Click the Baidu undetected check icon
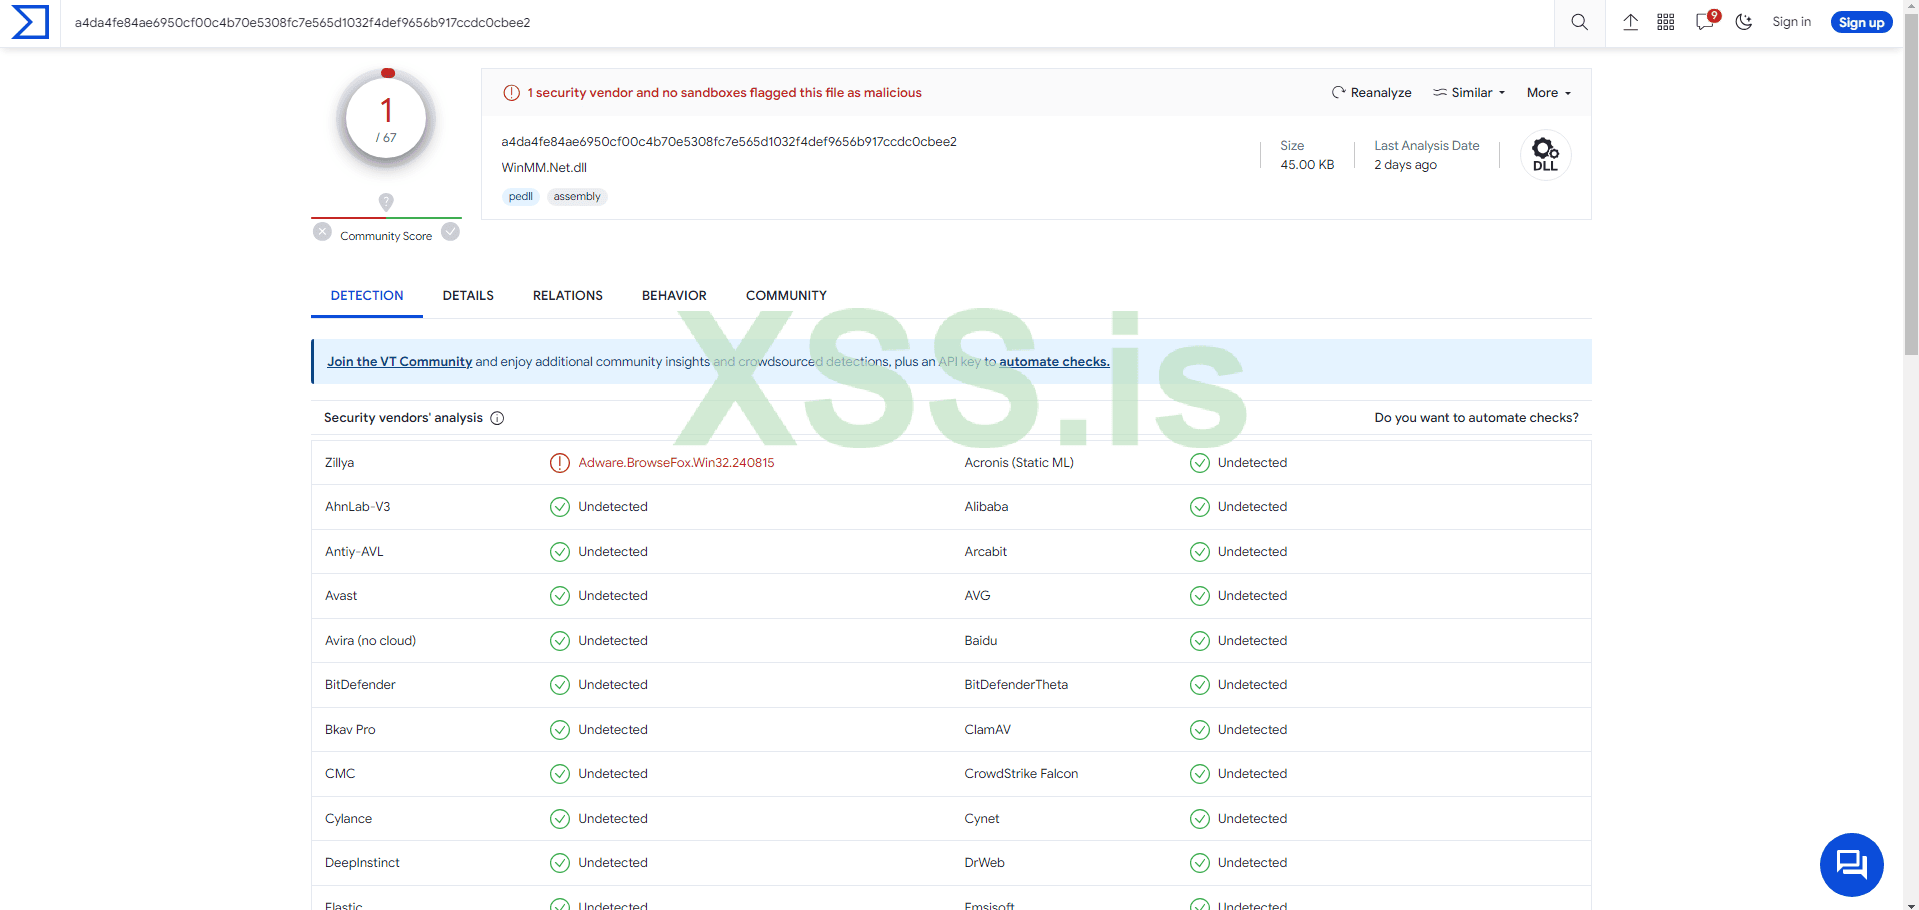 1200,641
